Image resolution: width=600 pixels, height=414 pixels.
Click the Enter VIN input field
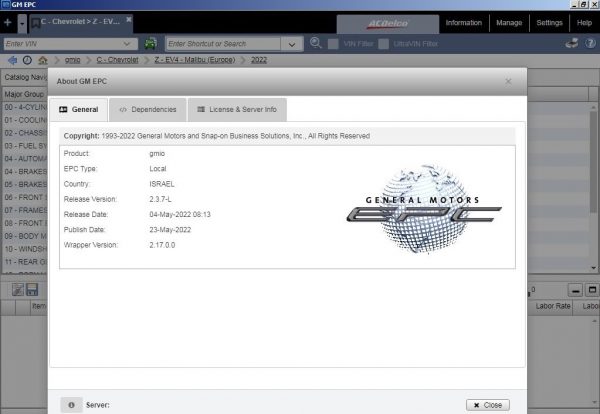[x=63, y=44]
